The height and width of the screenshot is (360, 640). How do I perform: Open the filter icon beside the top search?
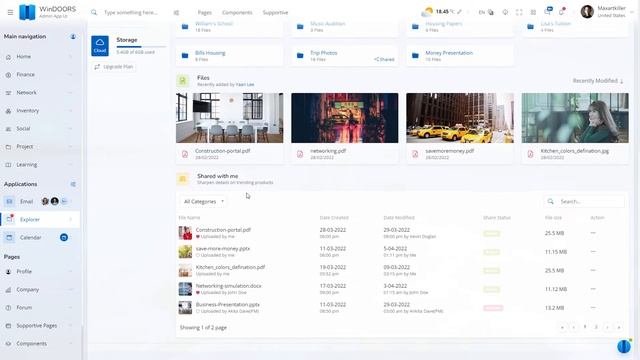tap(176, 13)
